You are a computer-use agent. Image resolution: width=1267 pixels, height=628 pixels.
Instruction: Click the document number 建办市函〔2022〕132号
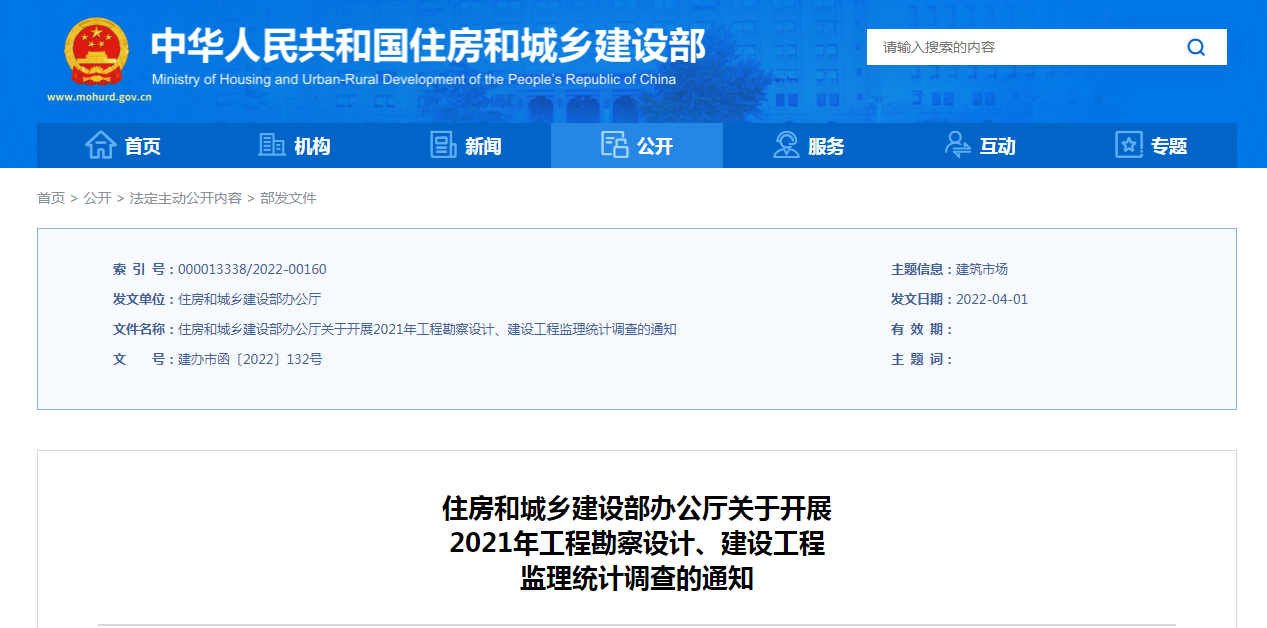click(250, 359)
